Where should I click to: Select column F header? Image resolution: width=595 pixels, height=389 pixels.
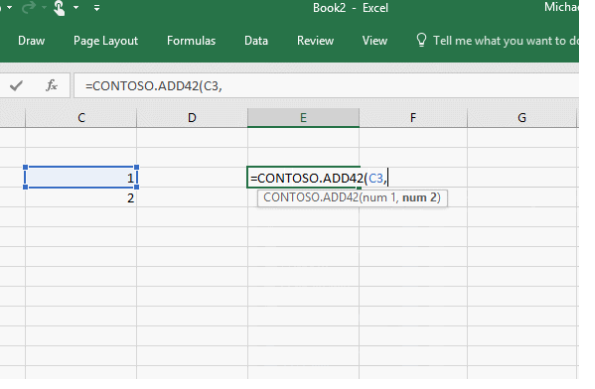[x=413, y=118]
